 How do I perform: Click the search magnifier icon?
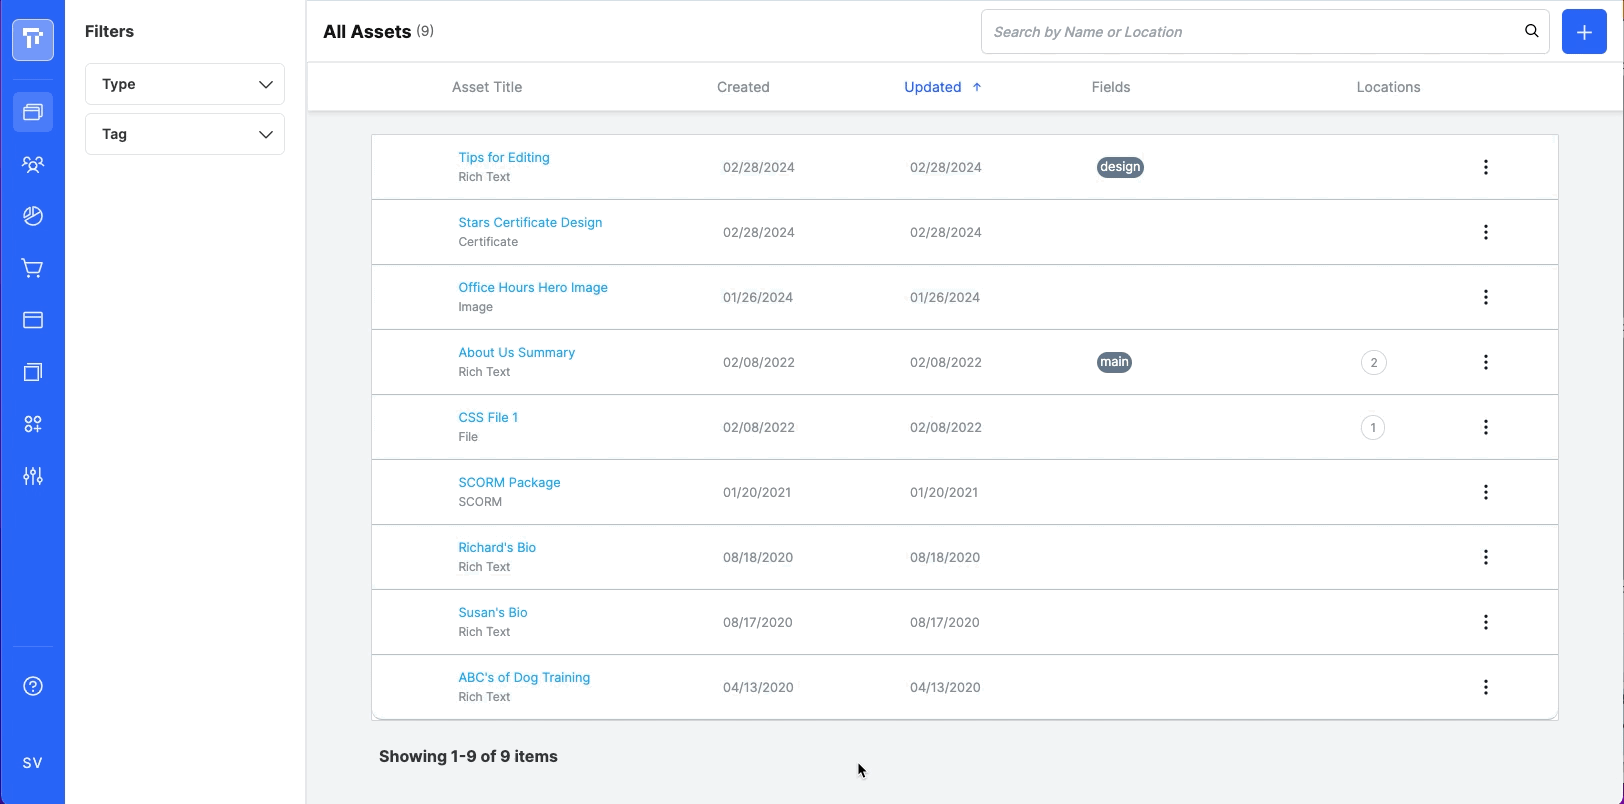pos(1531,32)
